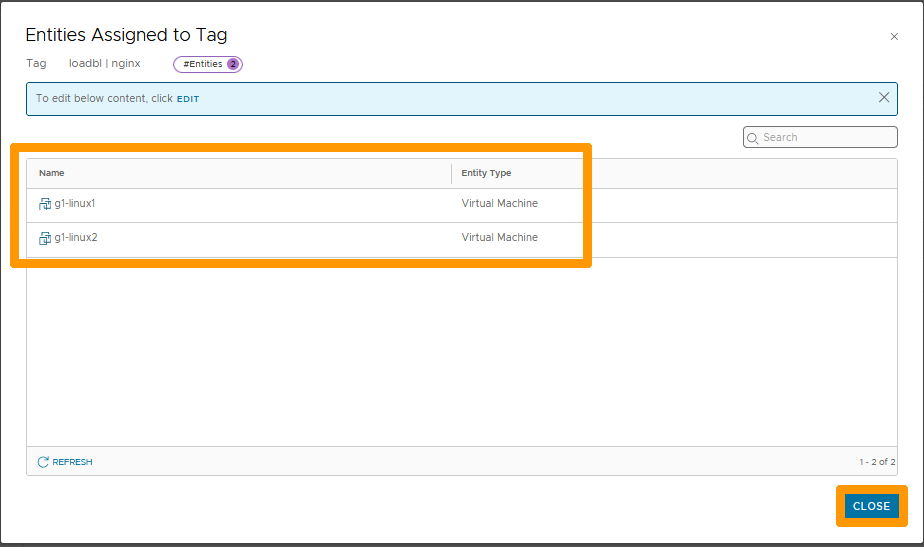
Task: Click the VM icon beside g1-linux2
Action: [45, 238]
